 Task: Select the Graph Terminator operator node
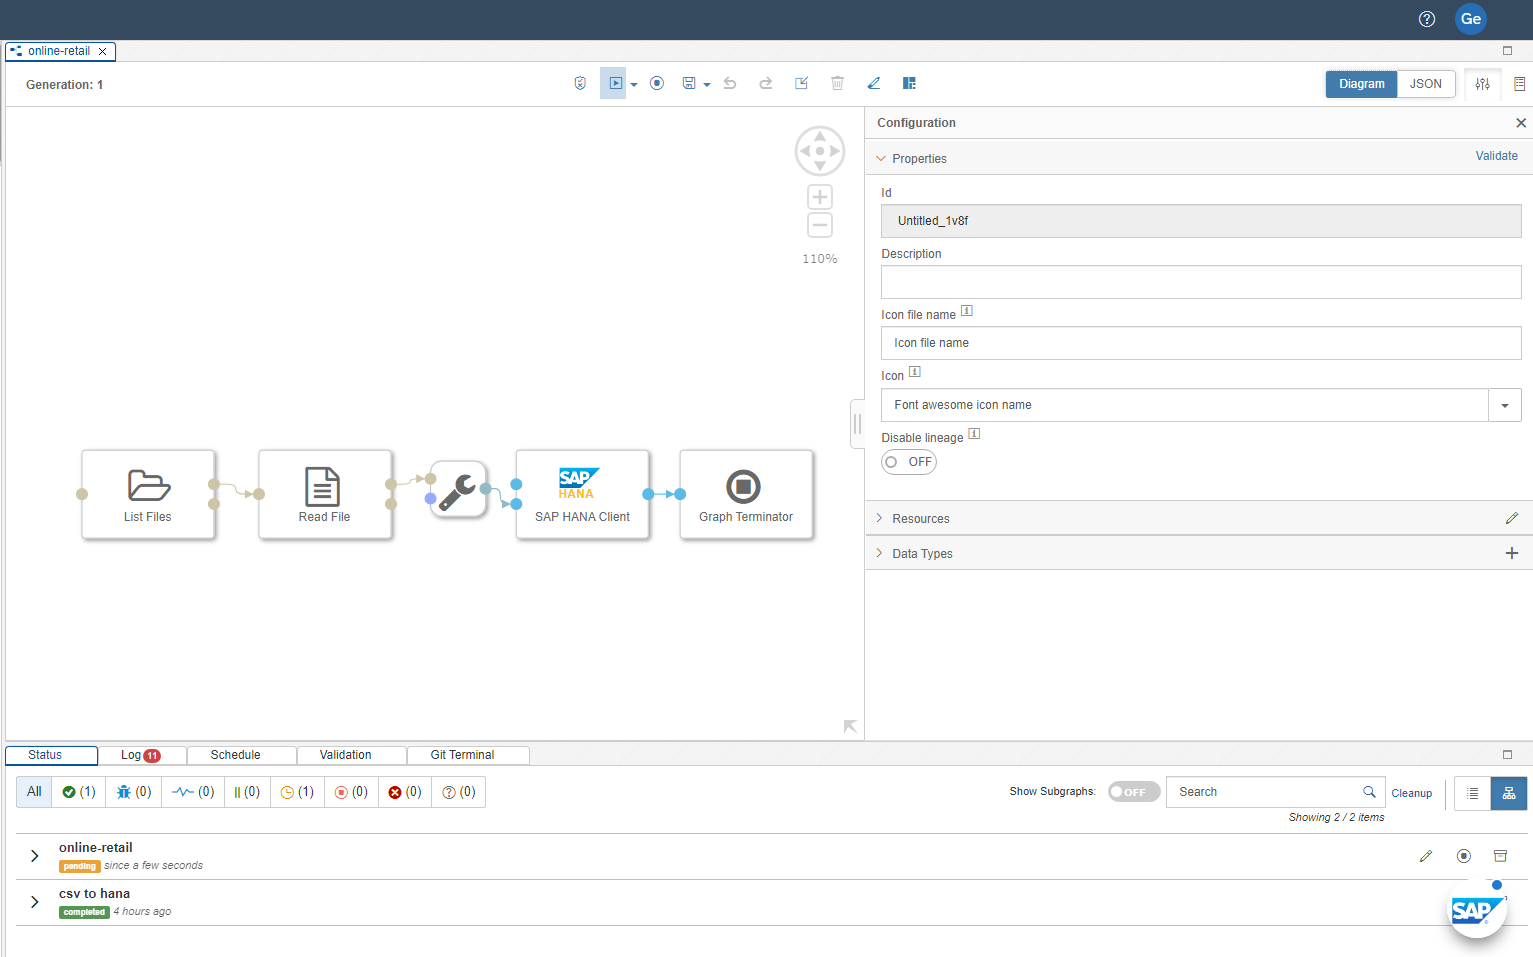click(745, 495)
